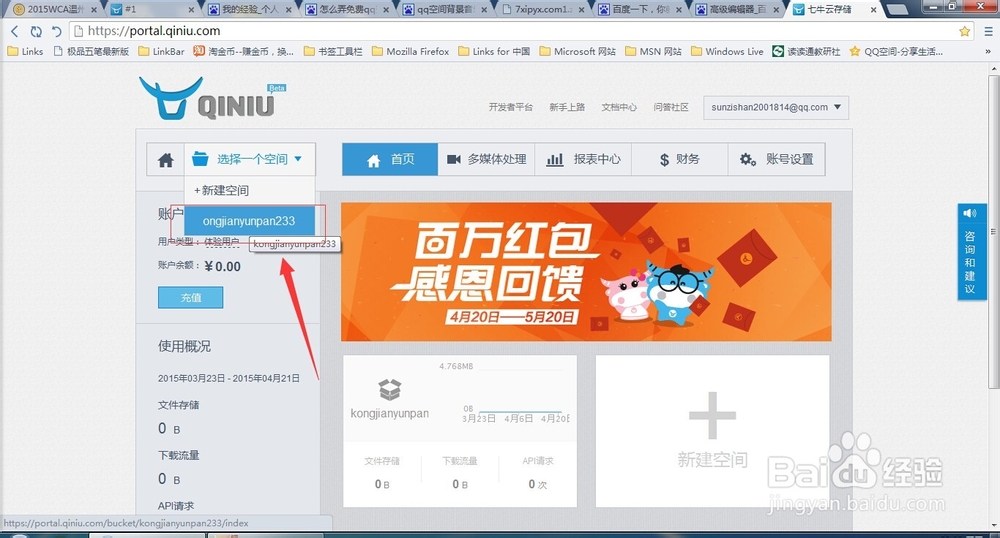This screenshot has width=1000, height=538.
Task: Go to the 财务 tab
Action: coord(680,159)
